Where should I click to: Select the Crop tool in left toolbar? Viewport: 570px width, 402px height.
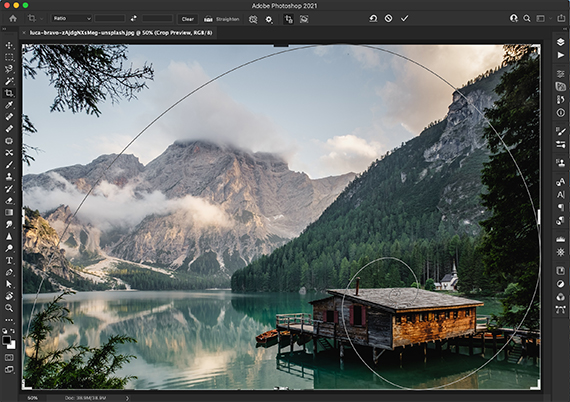coord(9,93)
